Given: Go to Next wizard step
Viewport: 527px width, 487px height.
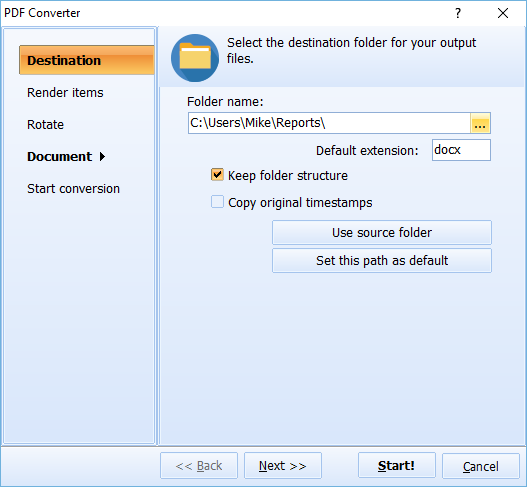Looking at the screenshot, I should pos(283,465).
